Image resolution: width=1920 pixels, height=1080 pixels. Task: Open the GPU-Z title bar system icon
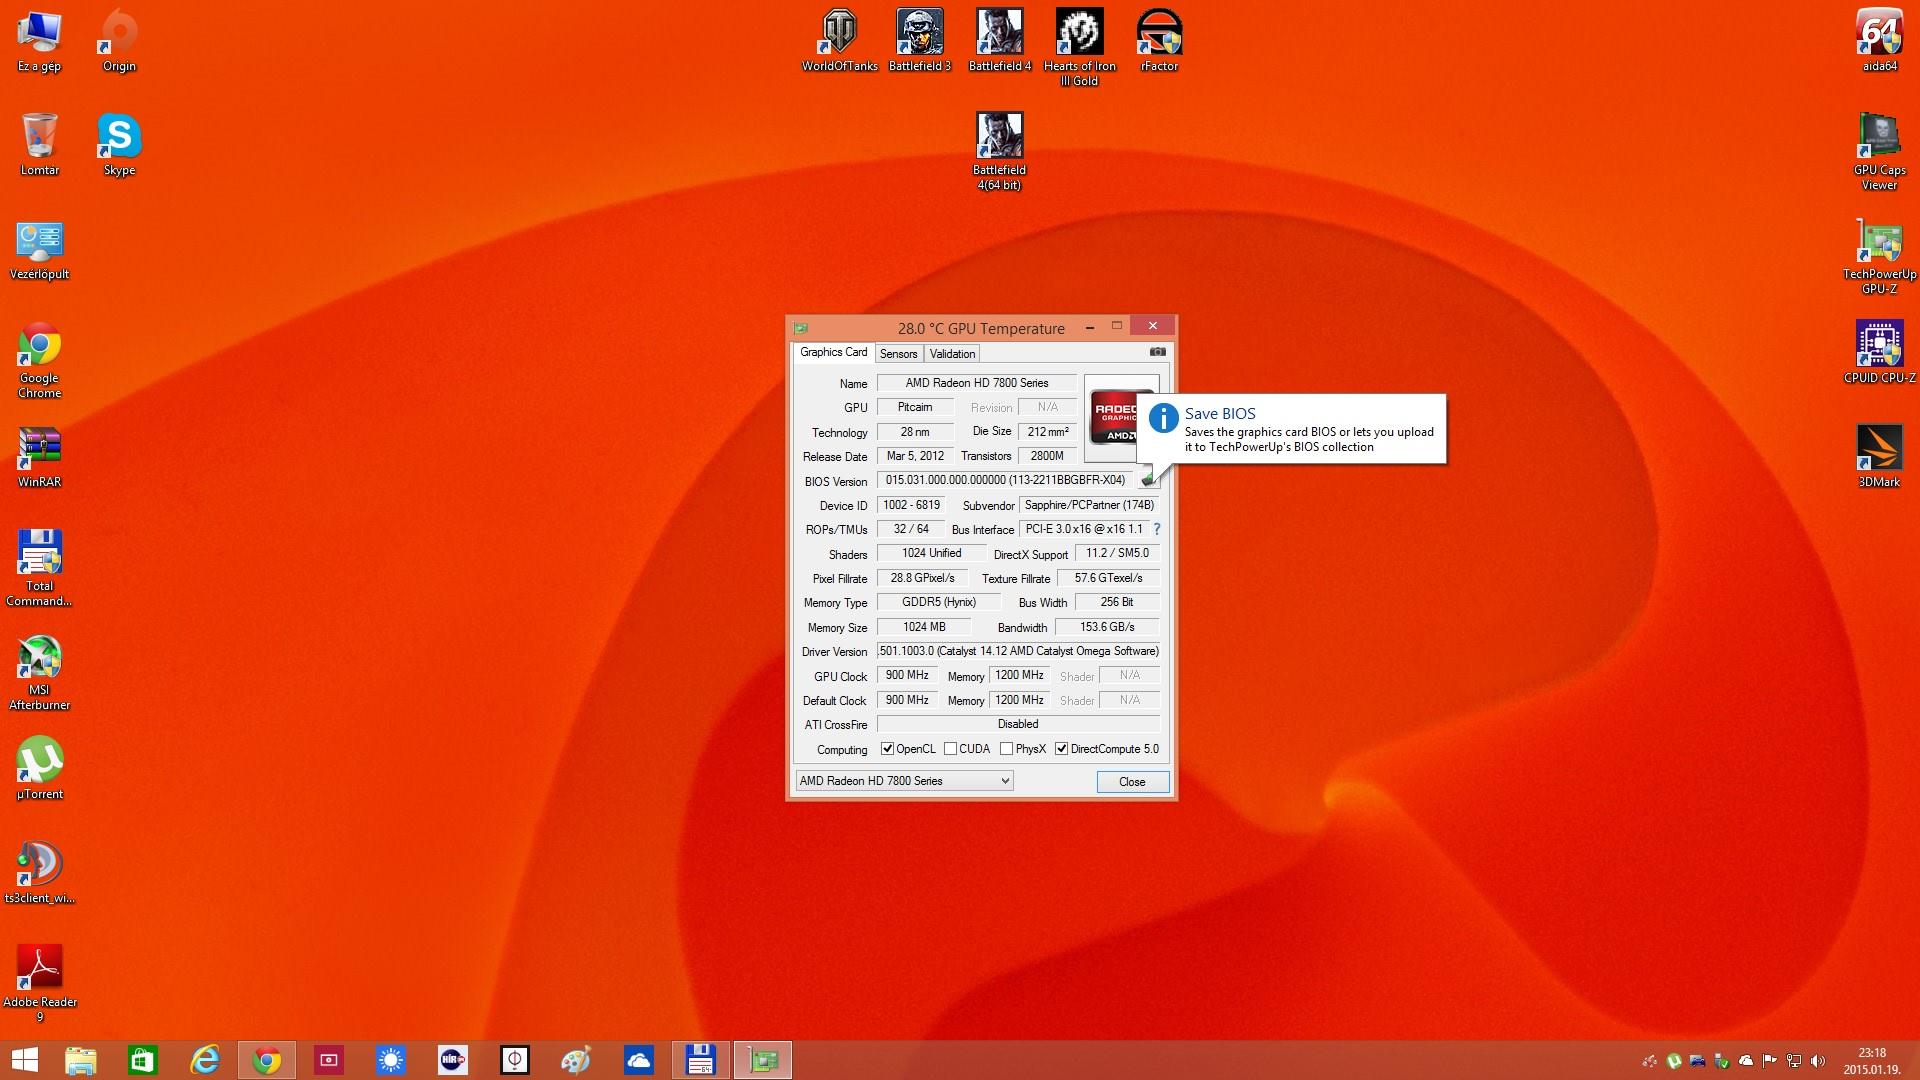pyautogui.click(x=800, y=328)
